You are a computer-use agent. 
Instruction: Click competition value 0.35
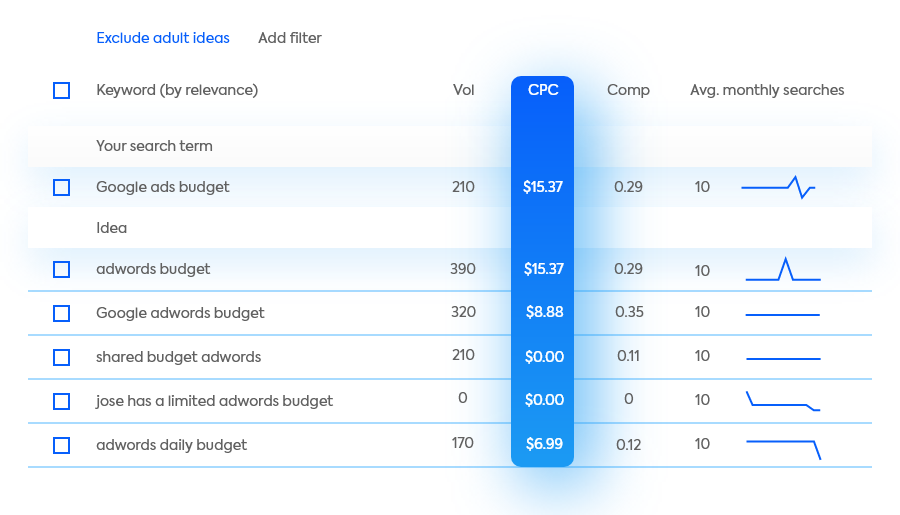(629, 312)
